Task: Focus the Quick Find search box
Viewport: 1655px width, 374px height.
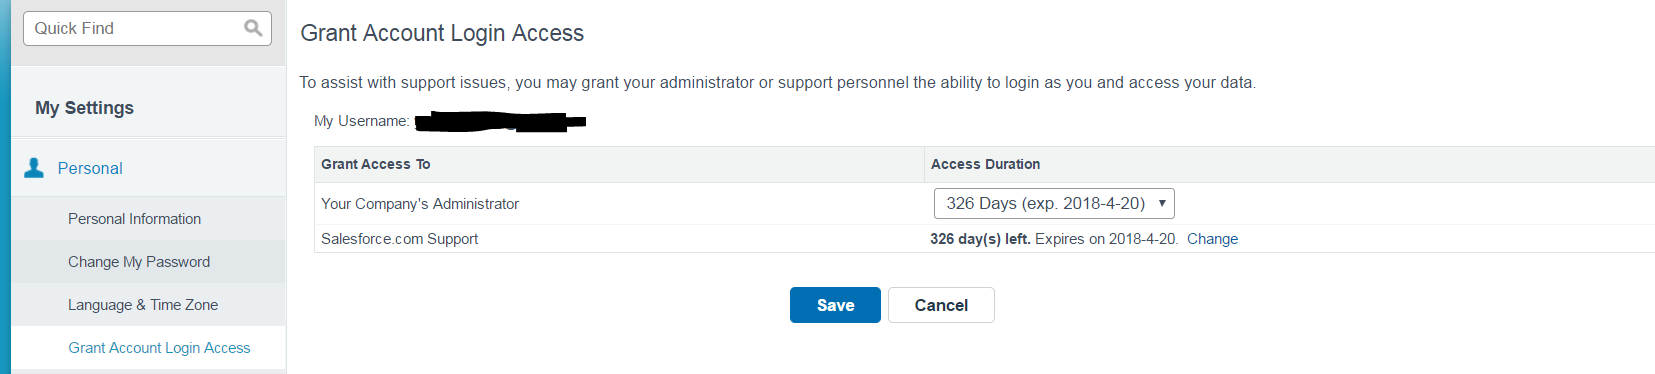Action: click(x=147, y=28)
